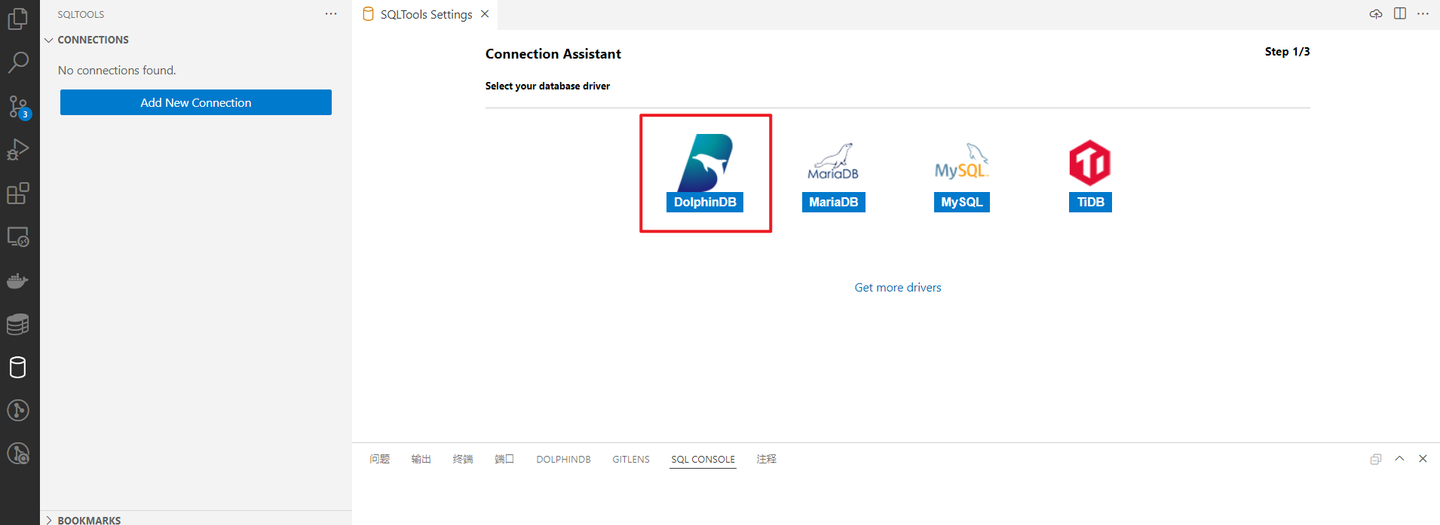
Task: Open the Extensions view
Action: pyautogui.click(x=18, y=193)
